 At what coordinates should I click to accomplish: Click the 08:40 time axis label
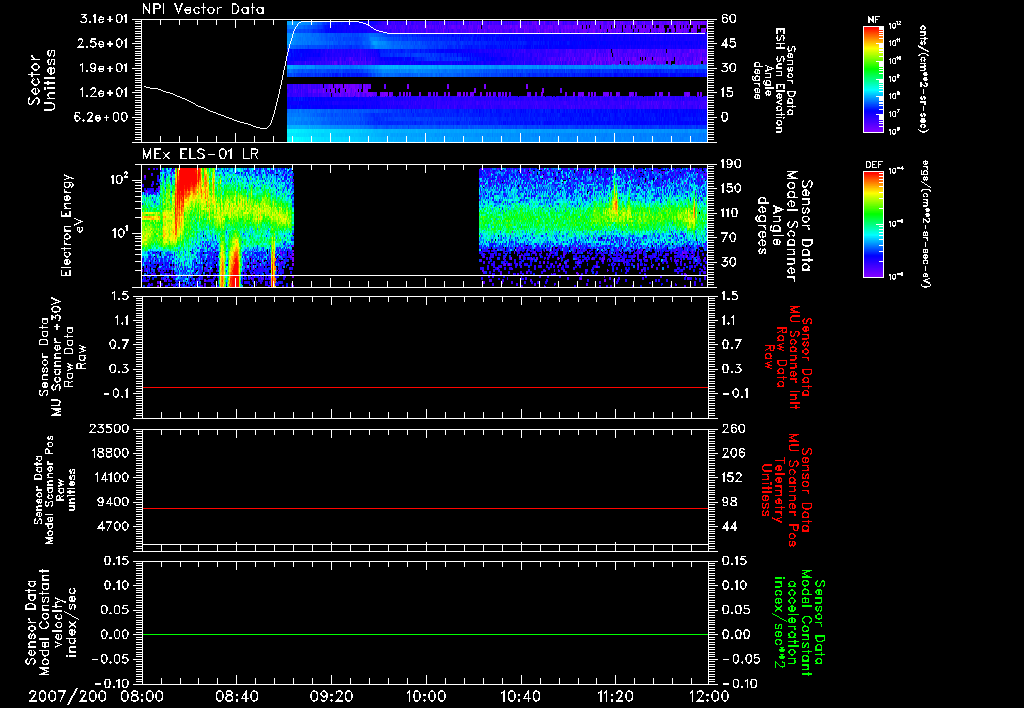click(x=237, y=696)
